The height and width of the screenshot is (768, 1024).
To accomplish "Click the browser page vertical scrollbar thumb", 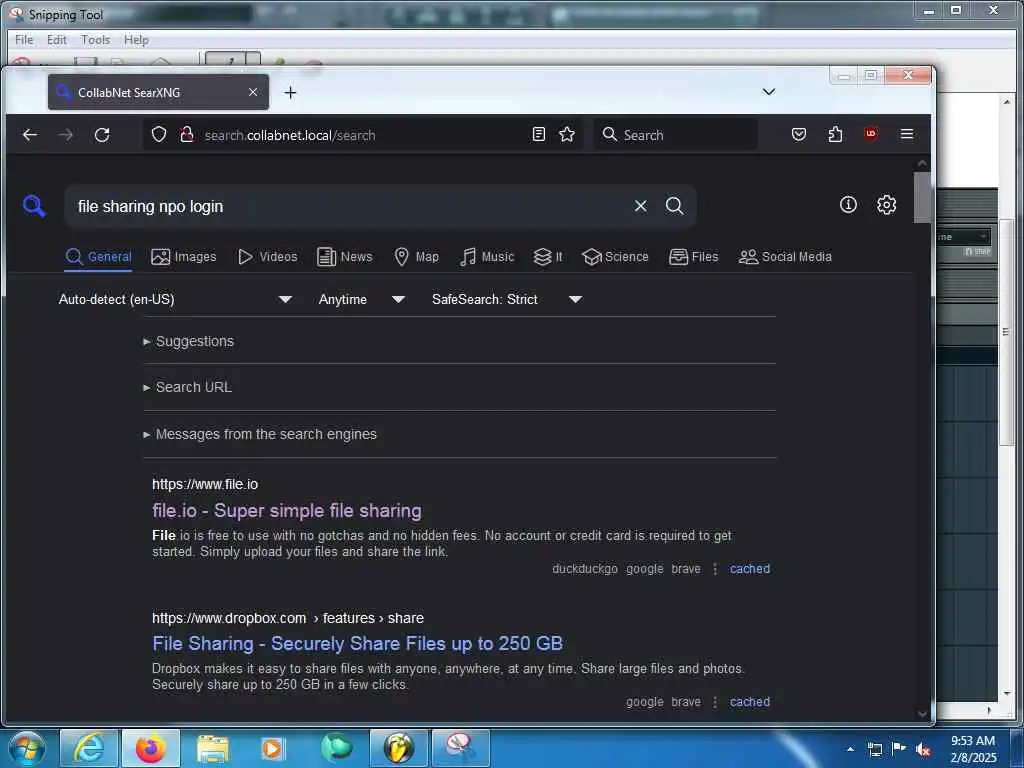I will 922,197.
